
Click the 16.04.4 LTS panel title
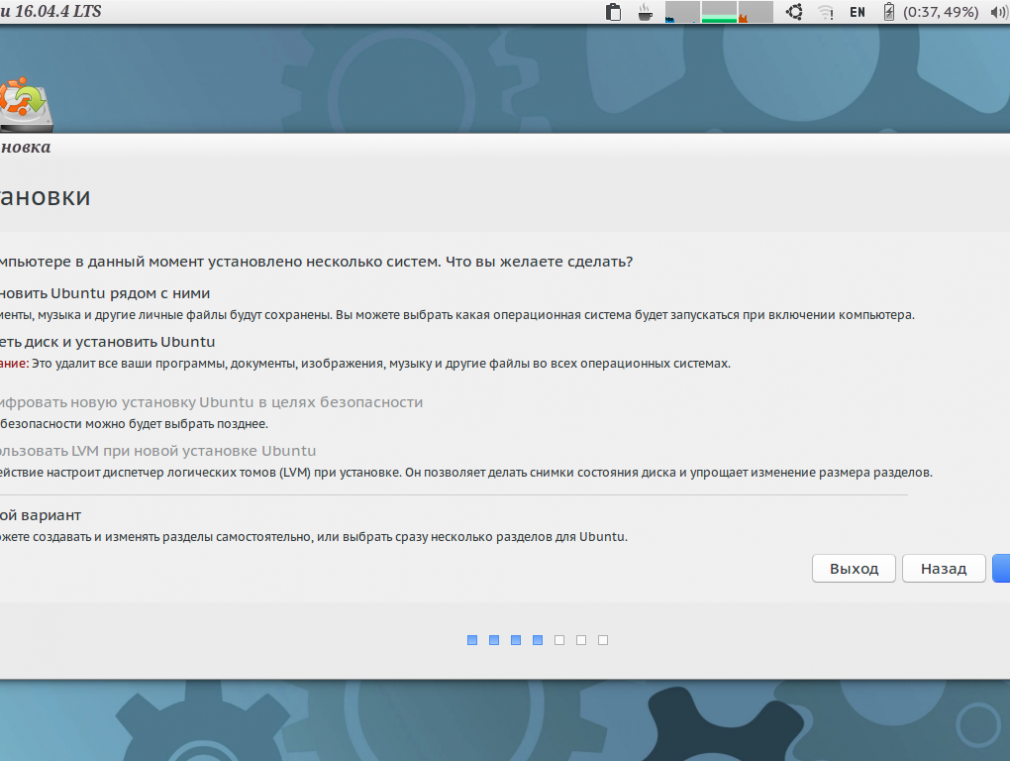click(x=51, y=12)
